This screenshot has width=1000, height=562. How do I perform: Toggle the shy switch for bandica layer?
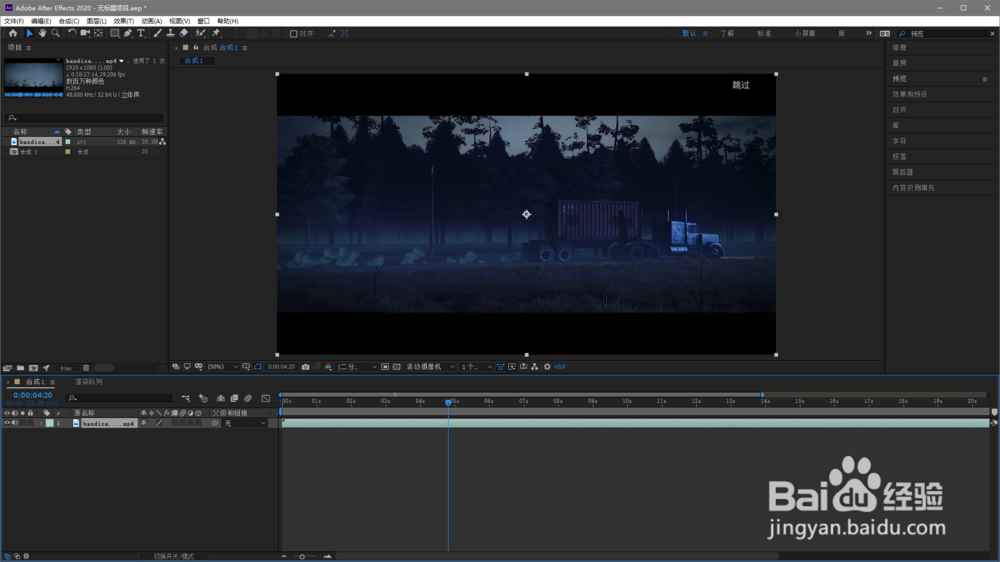coord(143,423)
